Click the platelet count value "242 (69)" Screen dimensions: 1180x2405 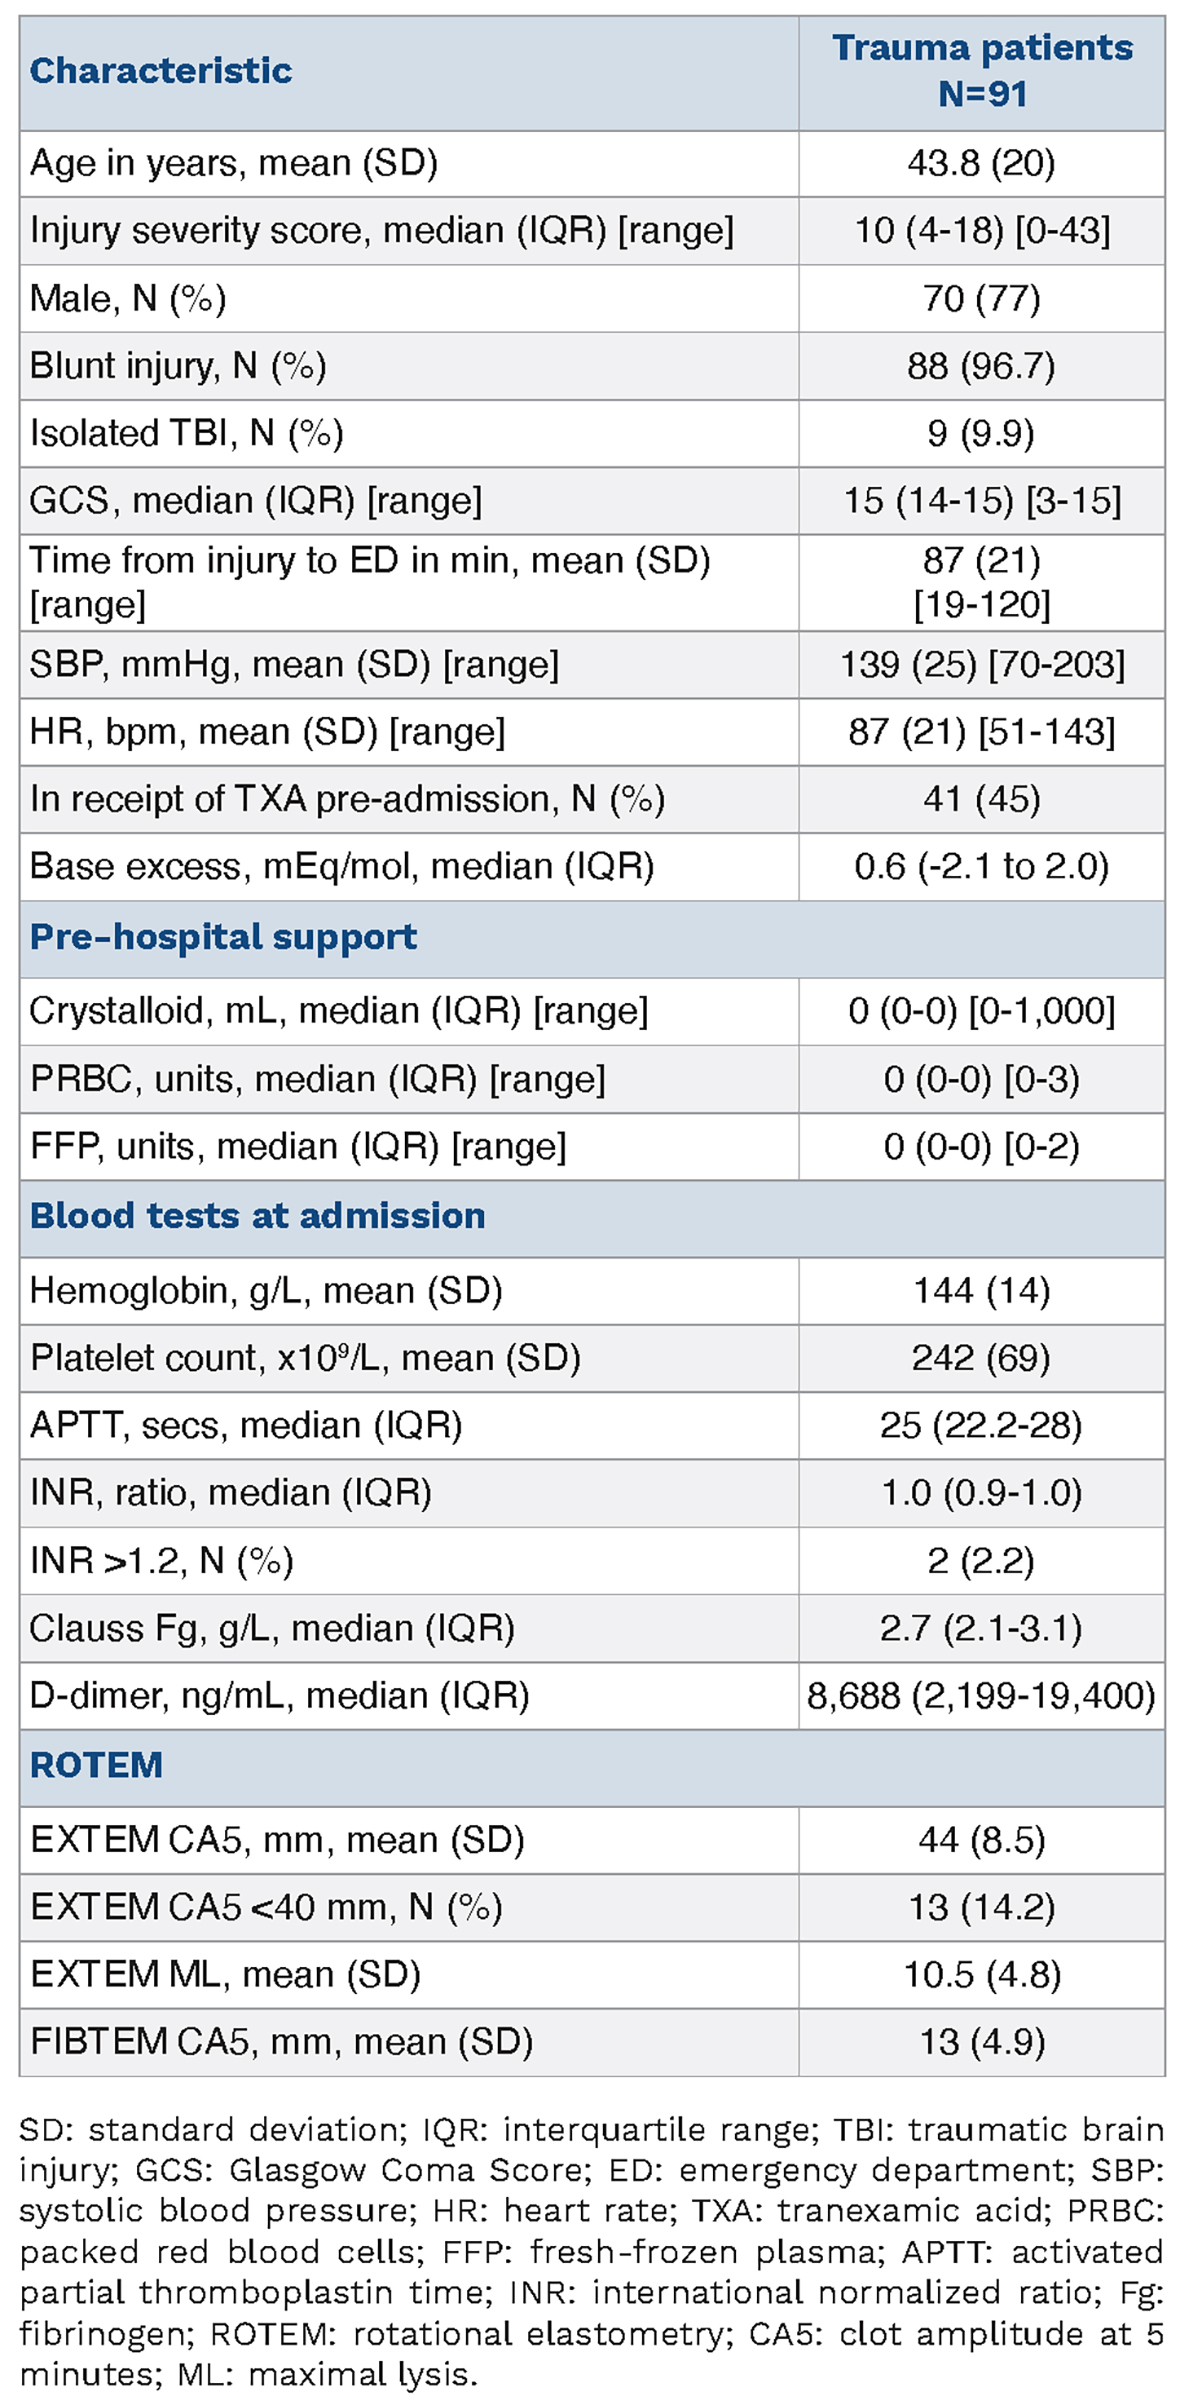[x=982, y=1358]
